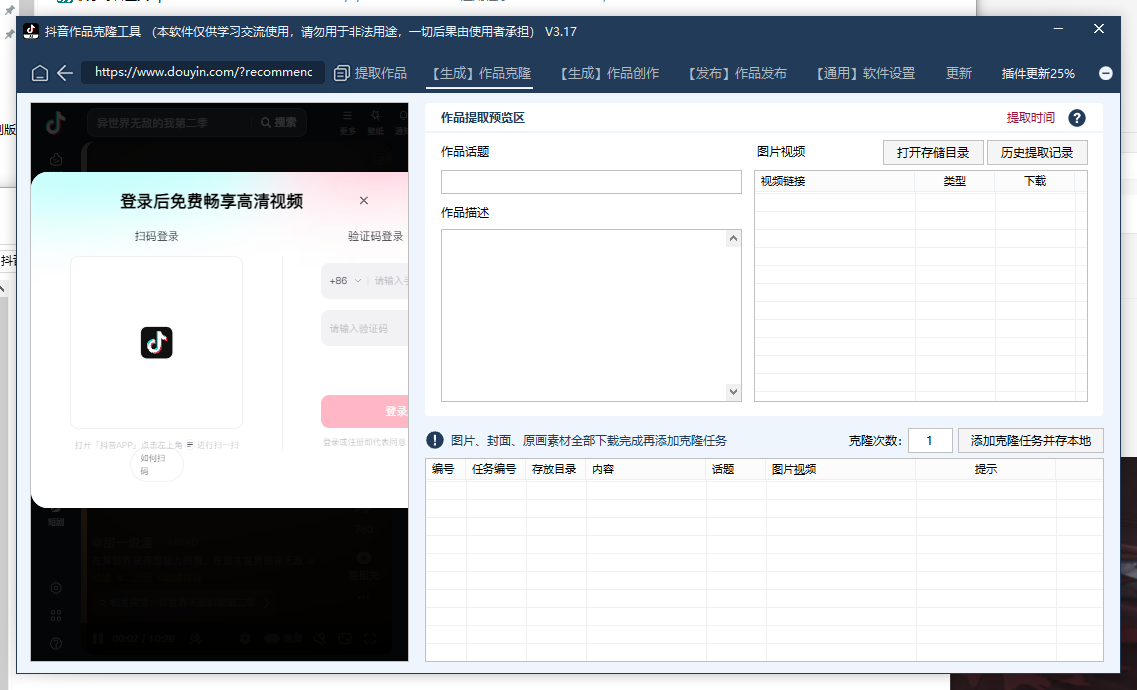Click the app logo in the title bar
The height and width of the screenshot is (690, 1137).
point(31,31)
